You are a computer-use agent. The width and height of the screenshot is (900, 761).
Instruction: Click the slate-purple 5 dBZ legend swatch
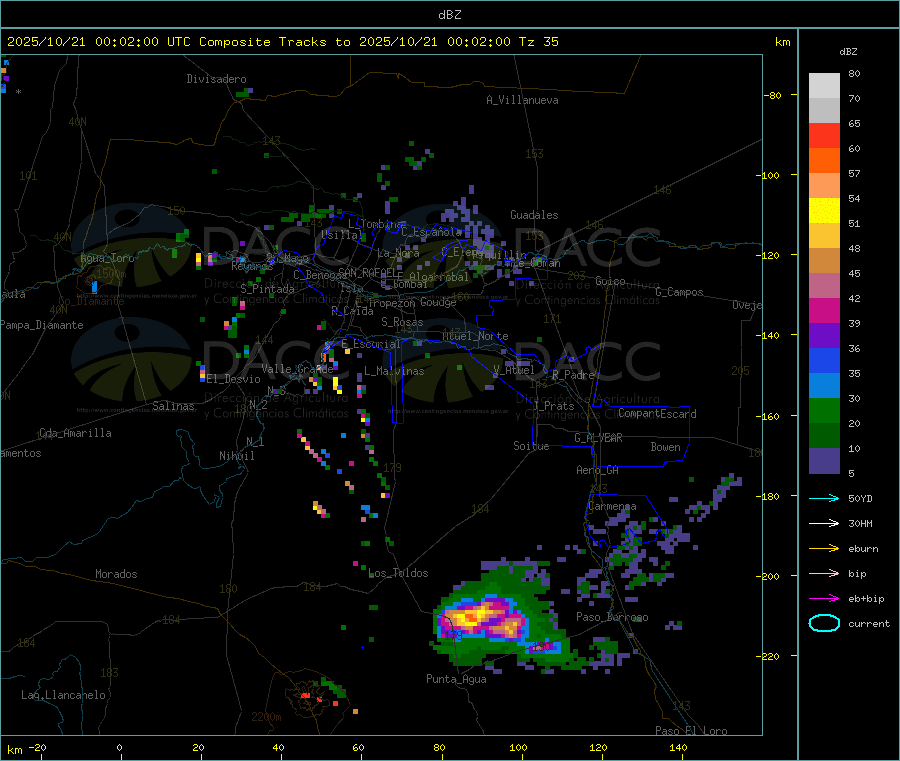824,461
